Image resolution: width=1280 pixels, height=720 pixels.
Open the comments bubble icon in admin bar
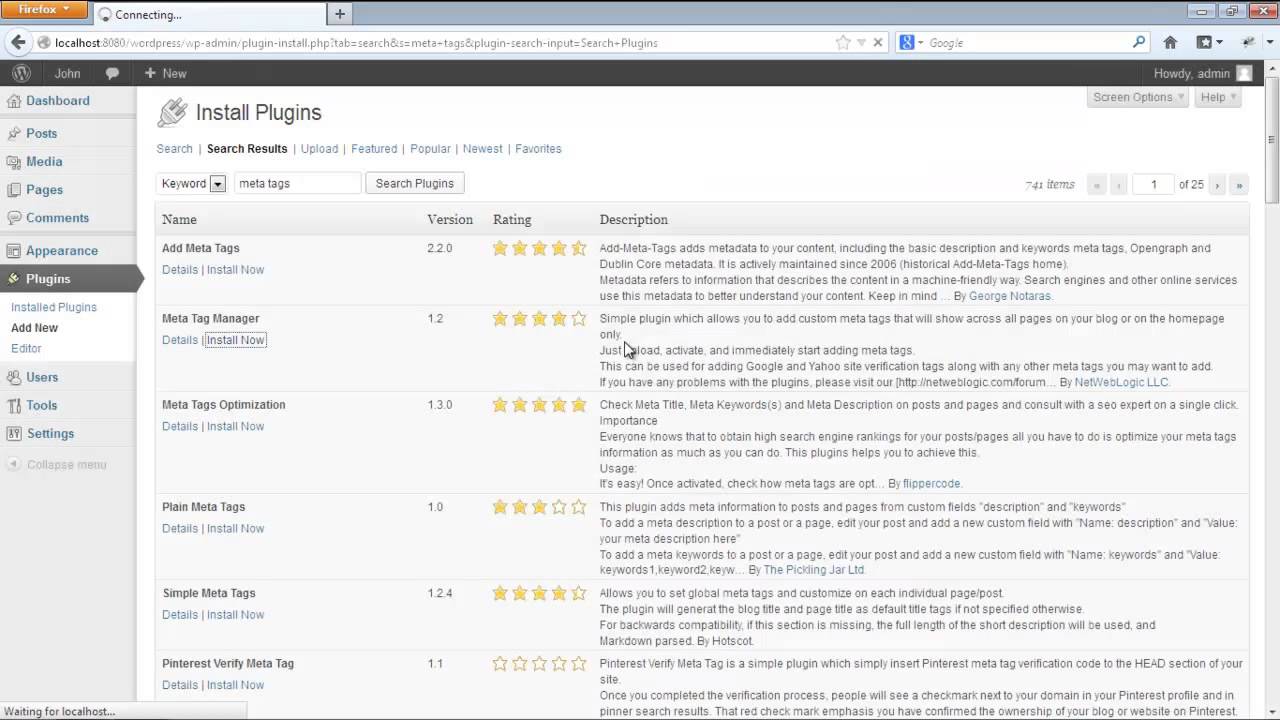(x=112, y=74)
